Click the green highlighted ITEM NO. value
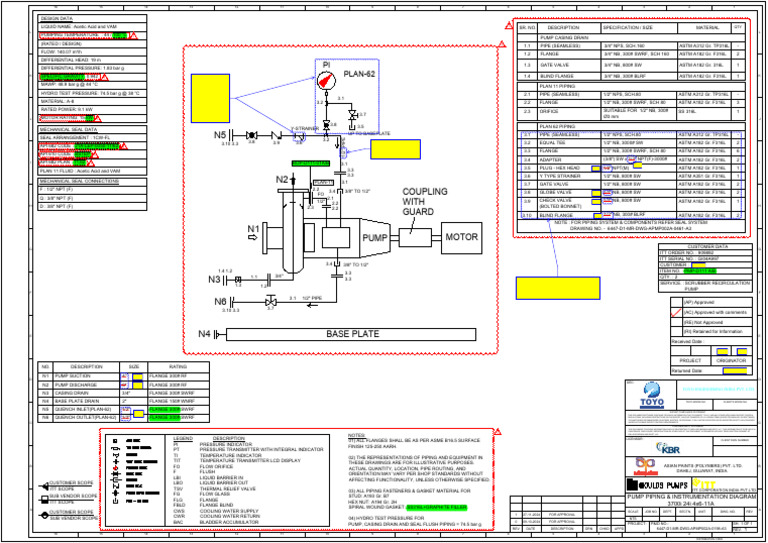 coord(699,271)
